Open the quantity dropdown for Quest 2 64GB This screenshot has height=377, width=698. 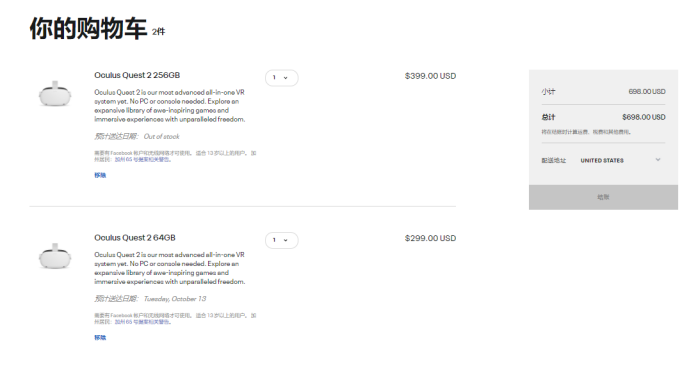tap(281, 240)
